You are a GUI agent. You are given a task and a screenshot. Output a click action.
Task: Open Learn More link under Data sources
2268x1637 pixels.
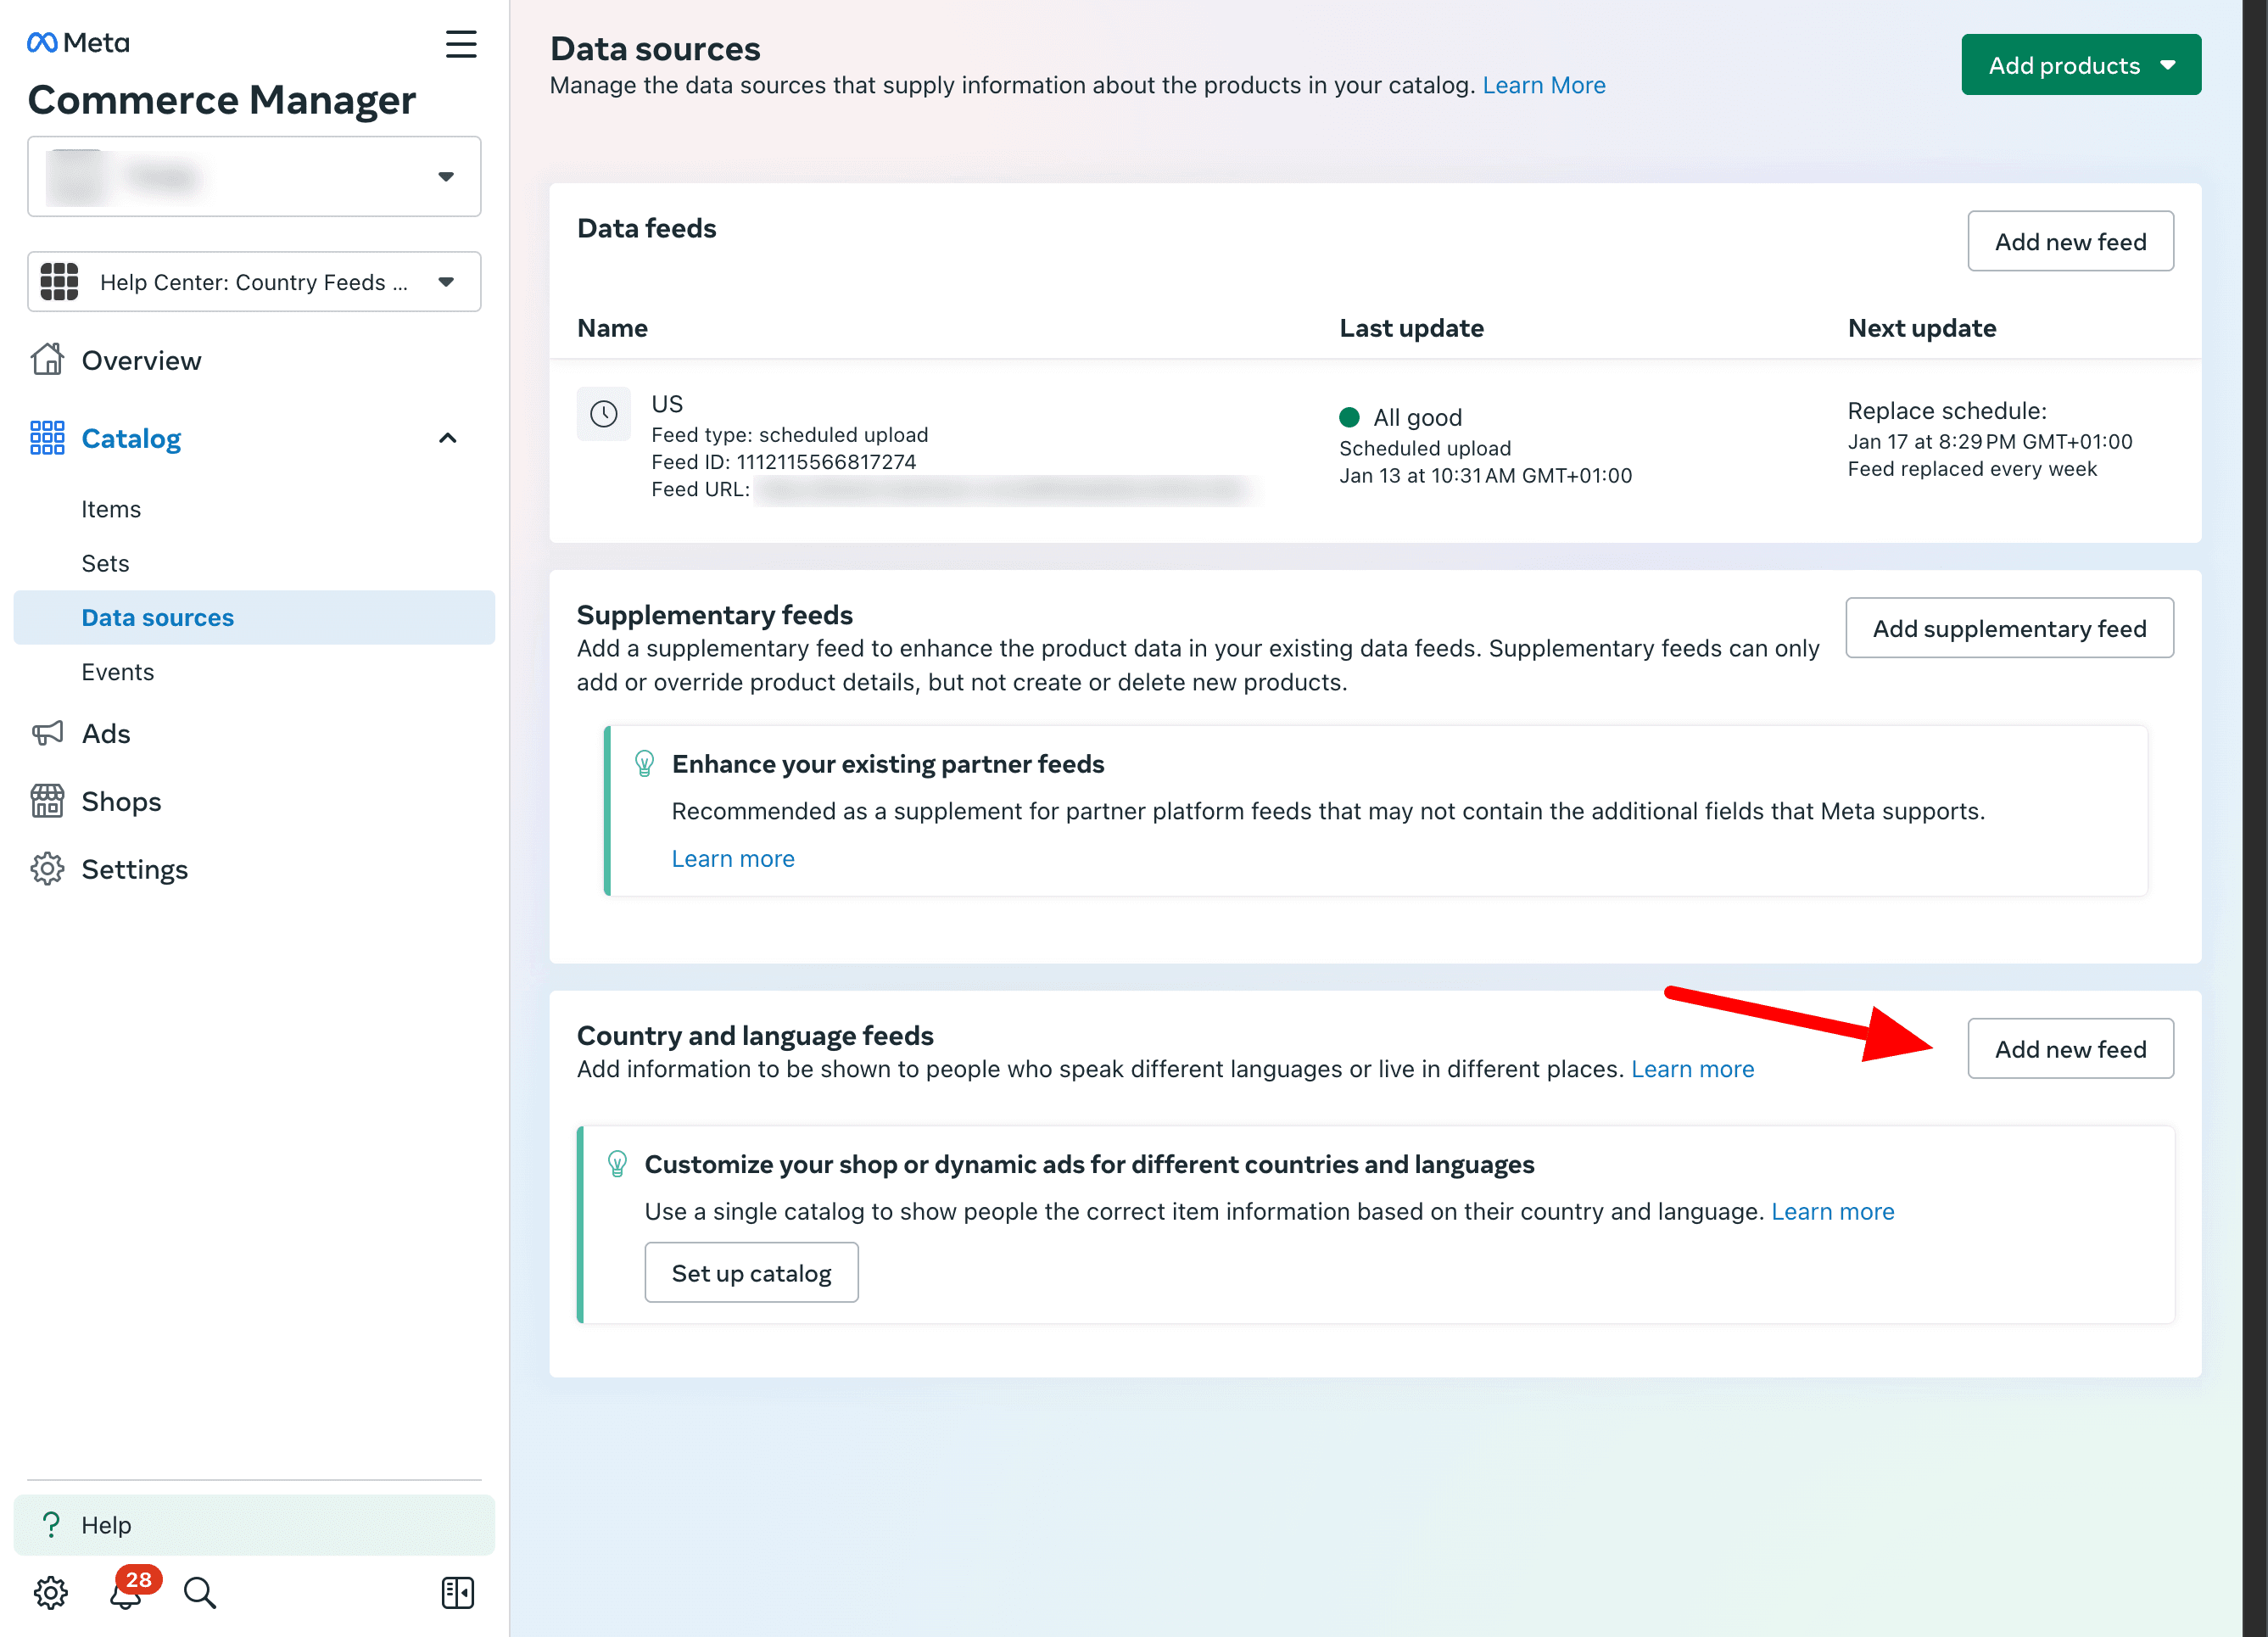(x=1543, y=85)
